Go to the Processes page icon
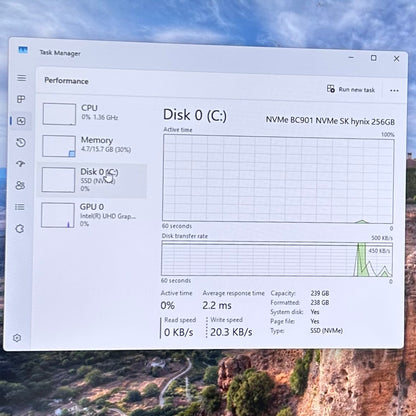This screenshot has height=416, width=416. tap(21, 99)
